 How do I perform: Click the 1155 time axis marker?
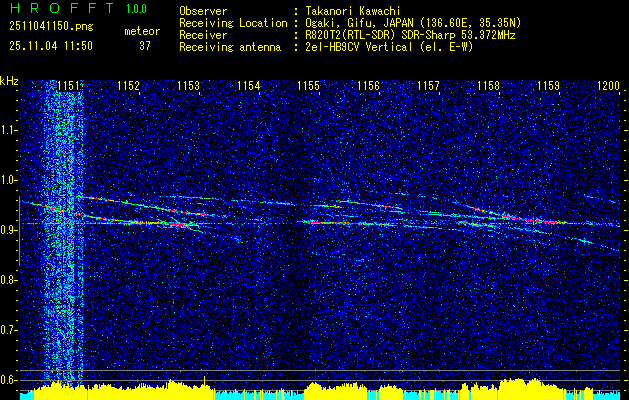pyautogui.click(x=308, y=86)
